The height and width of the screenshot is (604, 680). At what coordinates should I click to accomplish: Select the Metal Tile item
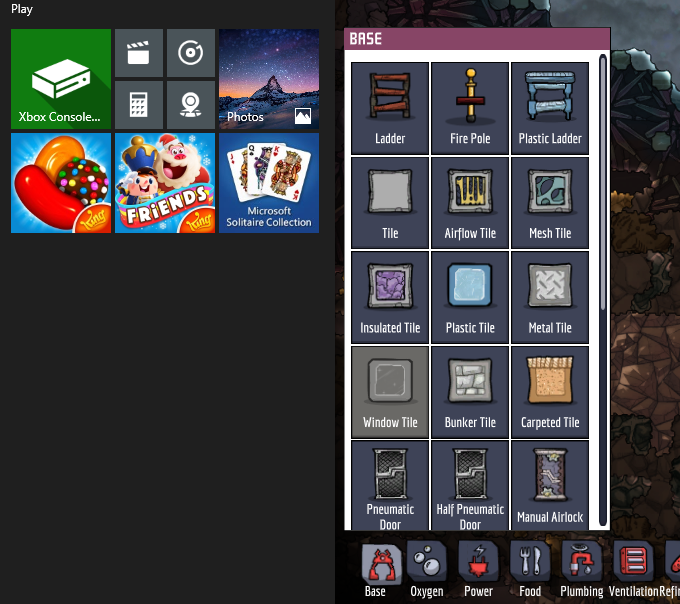pos(550,297)
